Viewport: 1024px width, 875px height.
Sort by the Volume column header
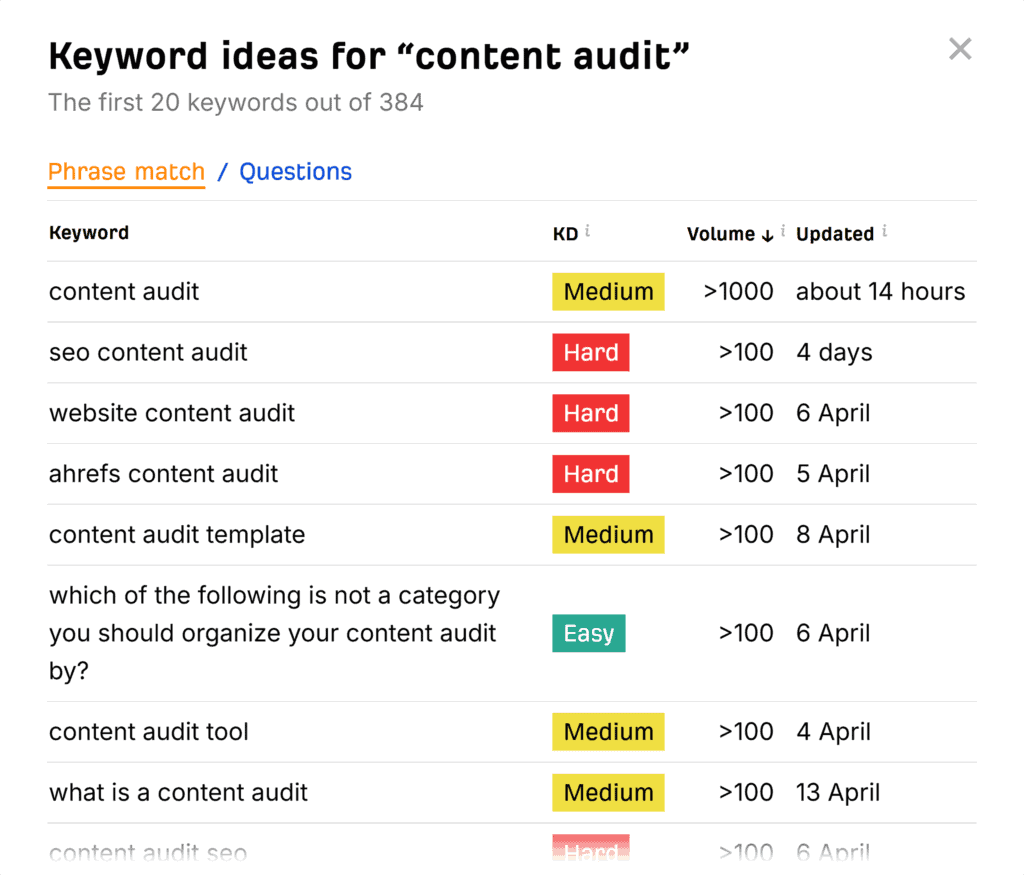point(720,234)
